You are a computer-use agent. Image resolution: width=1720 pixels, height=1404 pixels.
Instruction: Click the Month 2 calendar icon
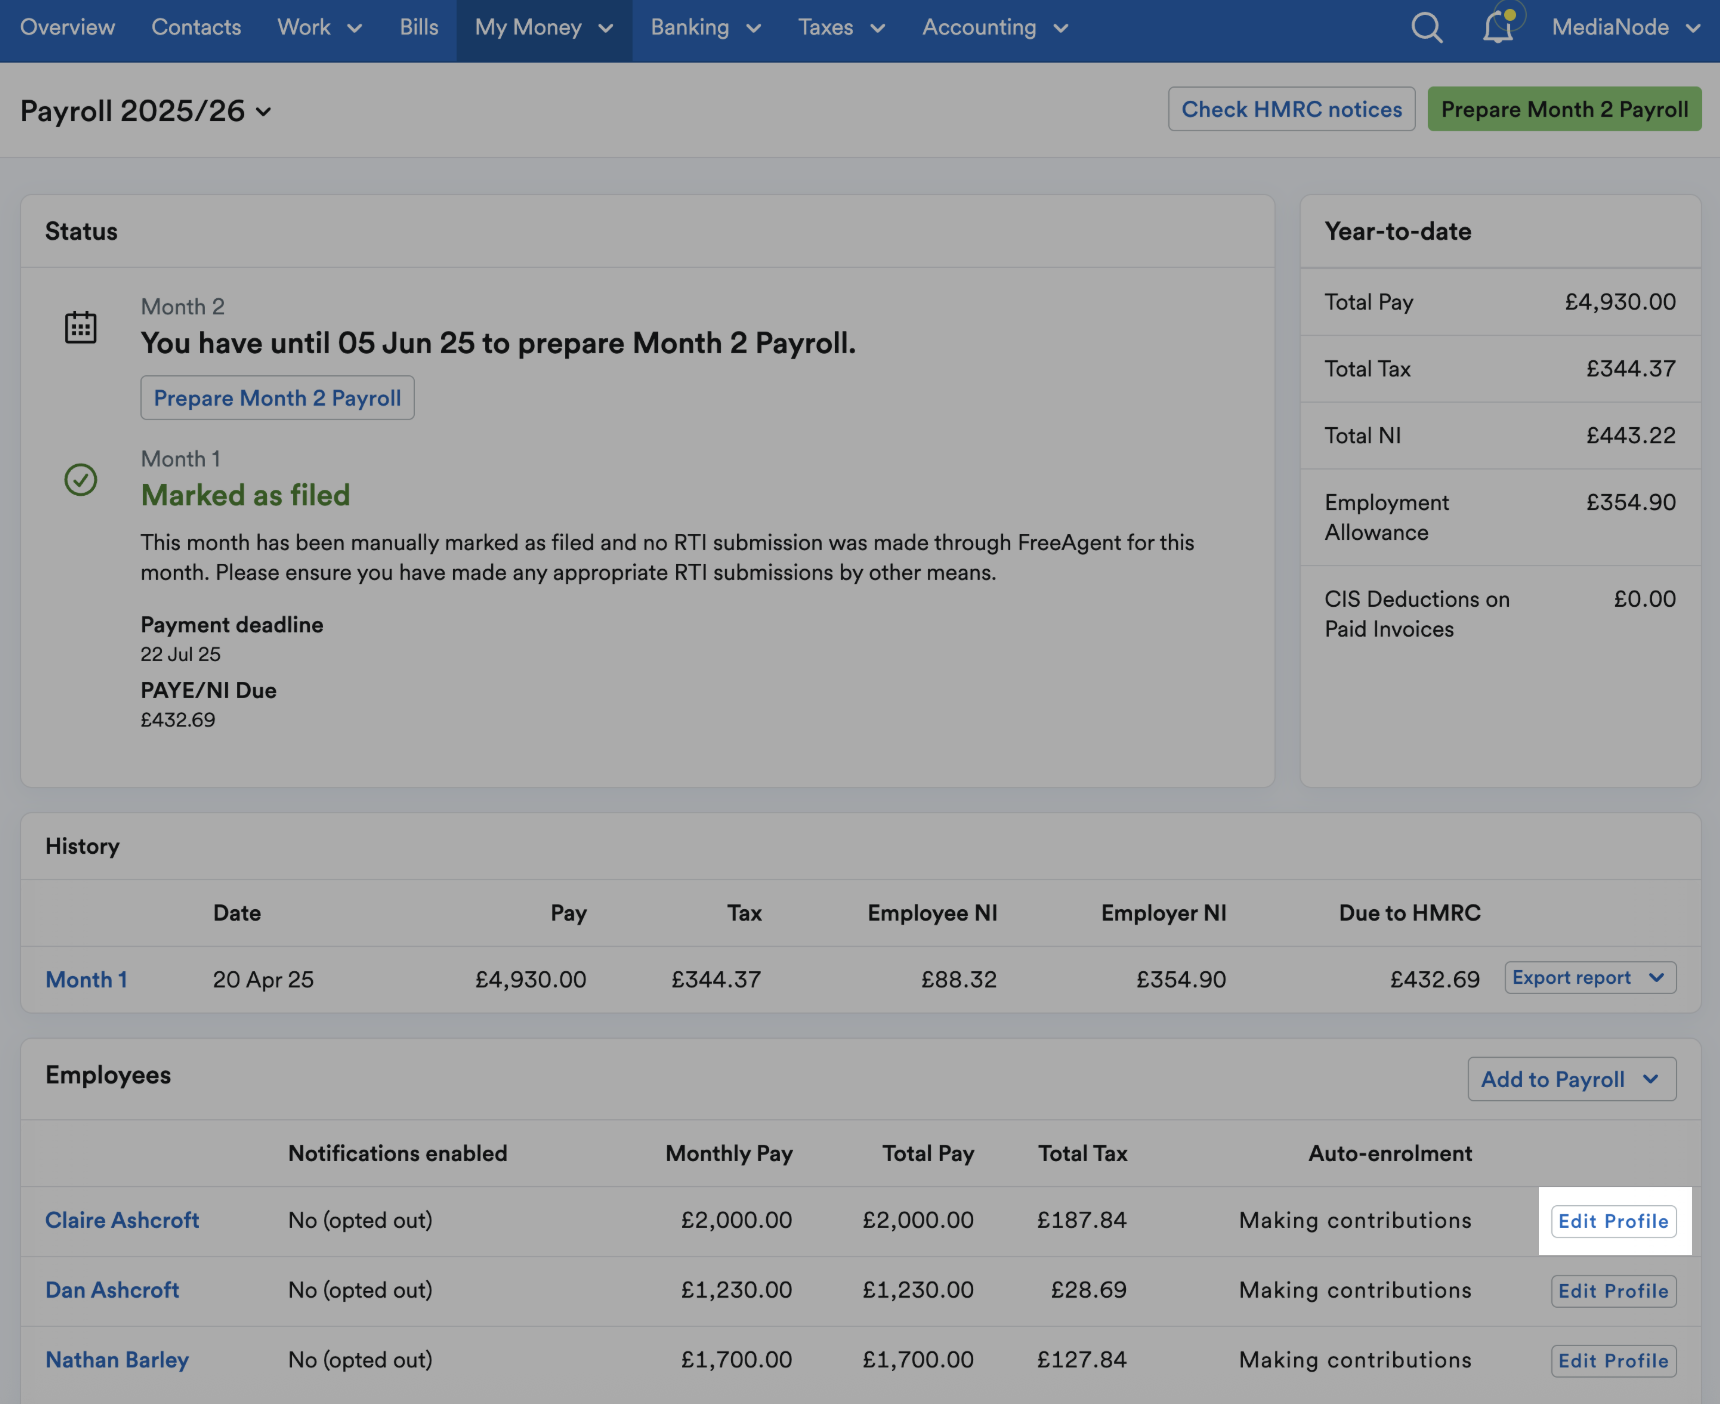coord(81,327)
